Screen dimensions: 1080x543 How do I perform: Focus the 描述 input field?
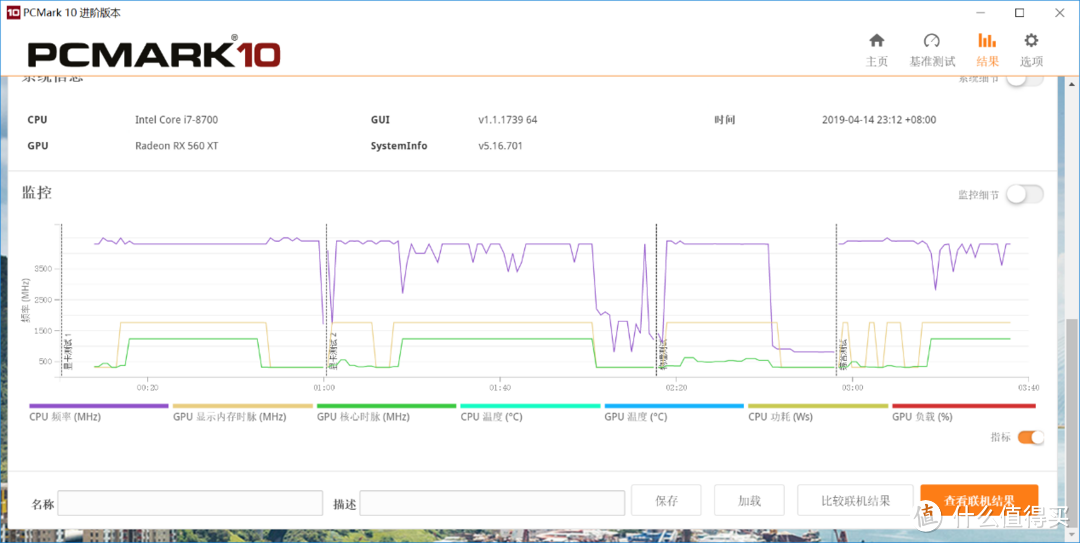[x=492, y=503]
